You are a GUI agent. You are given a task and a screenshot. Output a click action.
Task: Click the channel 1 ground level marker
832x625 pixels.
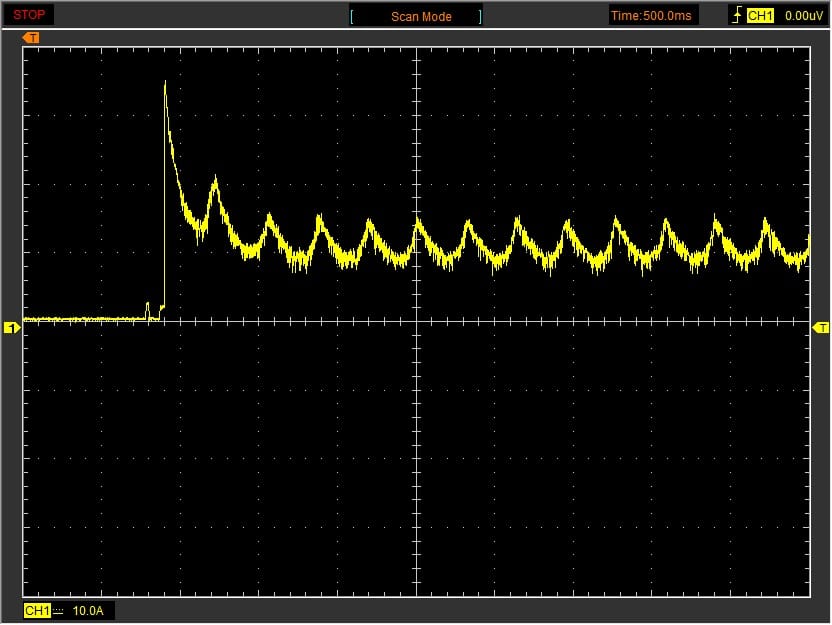[12, 328]
